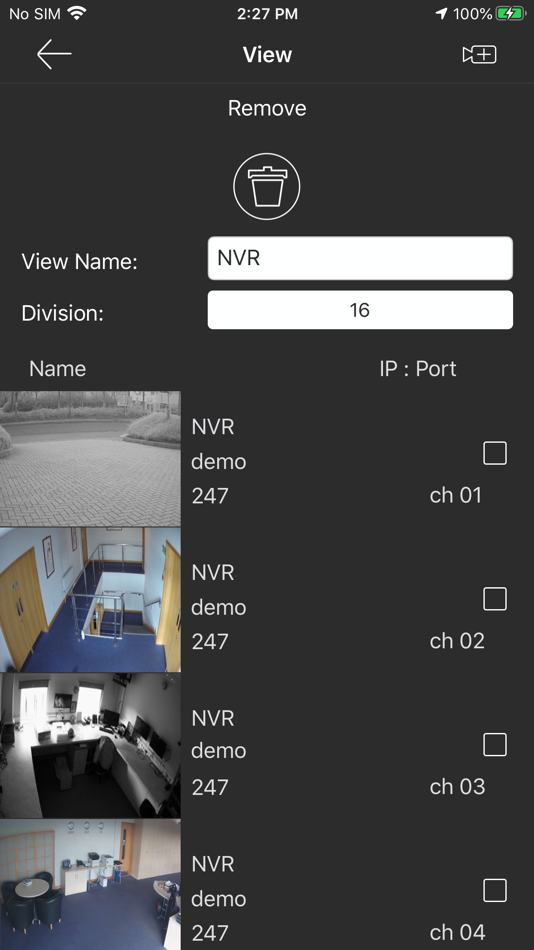Click the ch 01 label
Viewport: 534px width, 950px height.
point(455,495)
